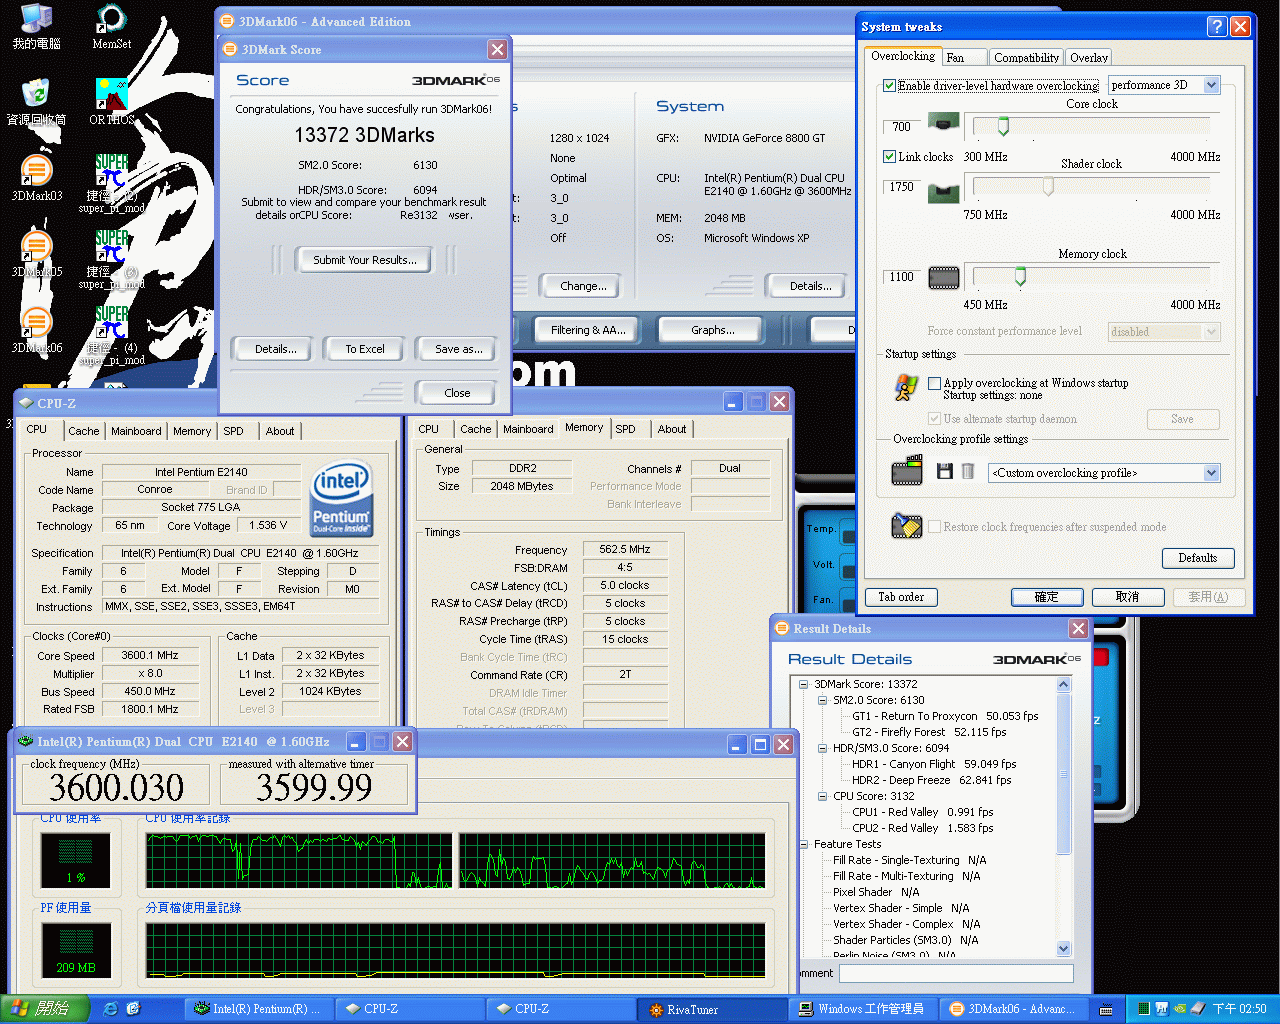Switch to the Compatibility tab
Image resolution: width=1280 pixels, height=1024 pixels.
[1026, 58]
